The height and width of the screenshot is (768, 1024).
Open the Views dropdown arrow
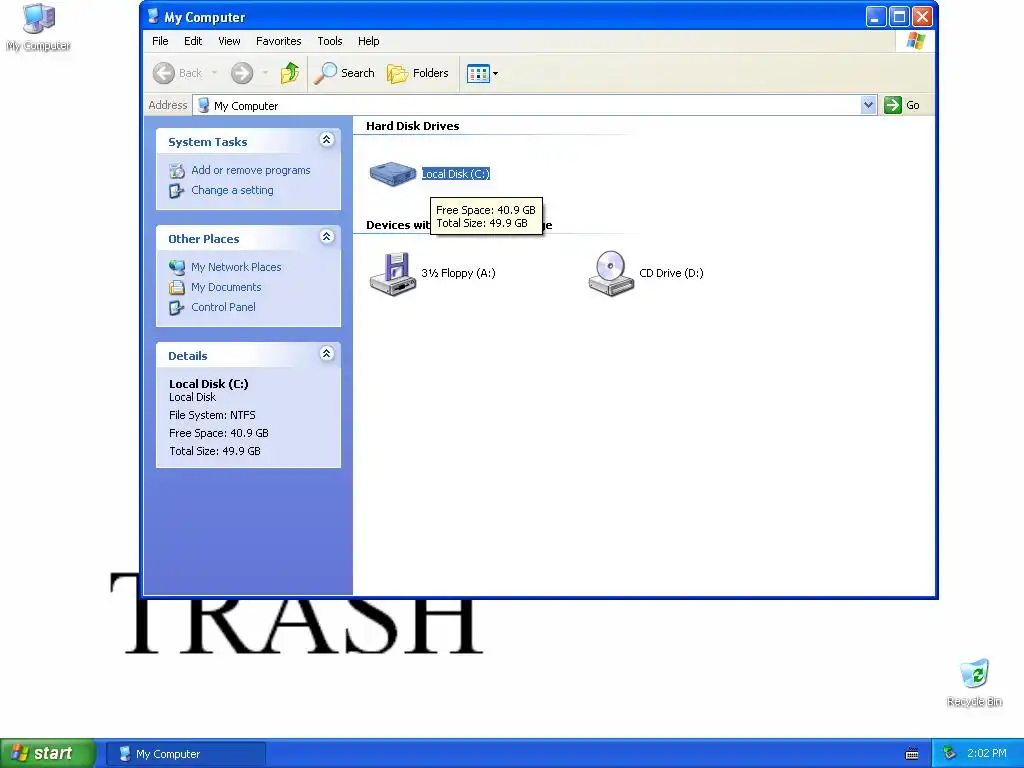pos(496,74)
